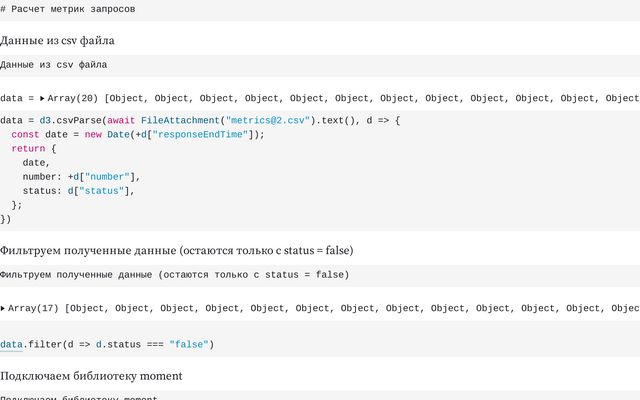Click the status: d["status"] code line
This screenshot has height=400, width=640.
[x=78, y=191]
